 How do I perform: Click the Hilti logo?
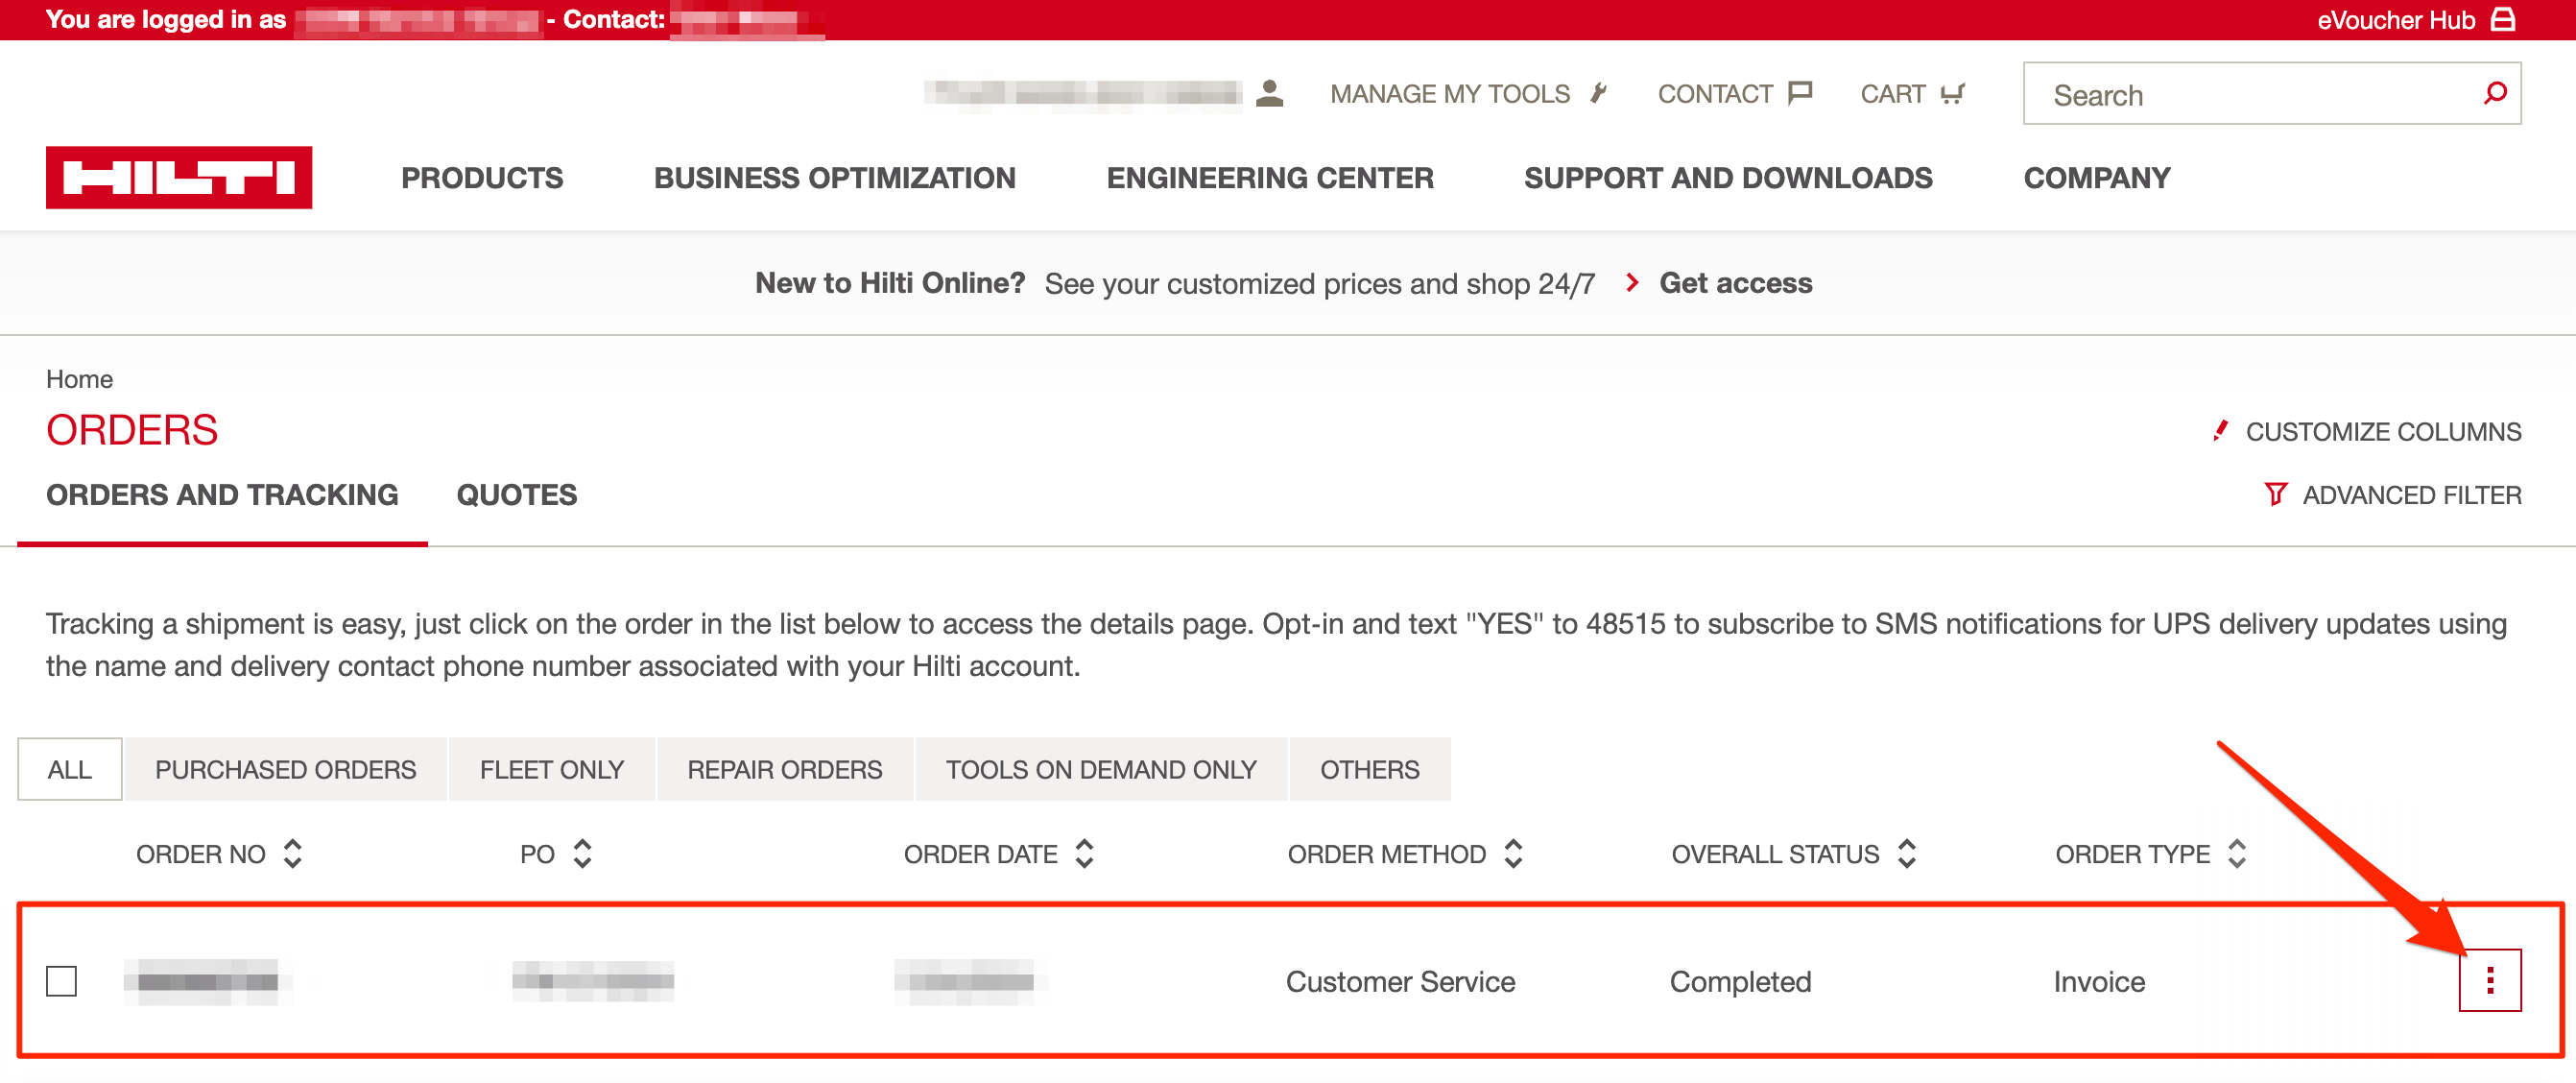(x=179, y=178)
